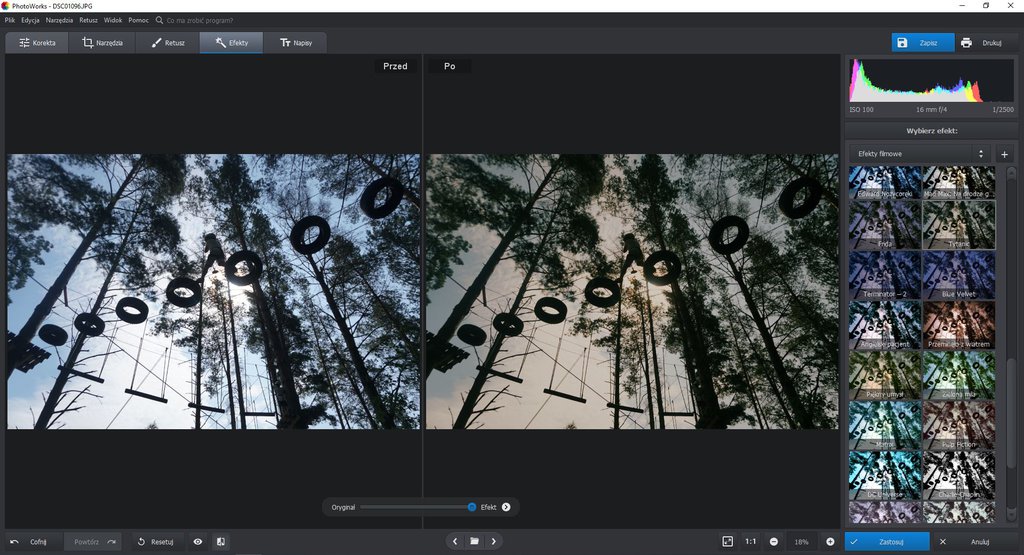Select the Efekty effects tab
This screenshot has width=1024, height=555.
tap(231, 42)
